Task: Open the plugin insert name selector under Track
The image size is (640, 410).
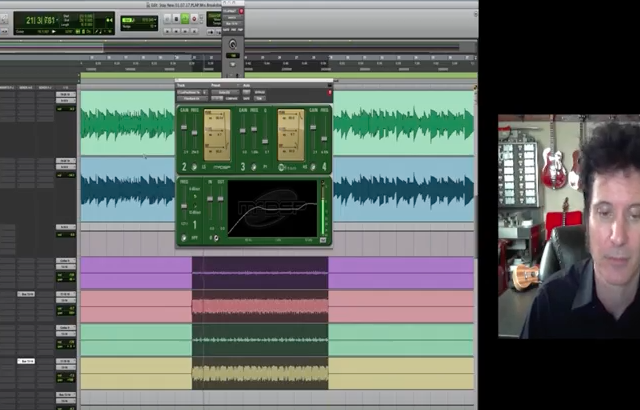Action: coord(192,98)
